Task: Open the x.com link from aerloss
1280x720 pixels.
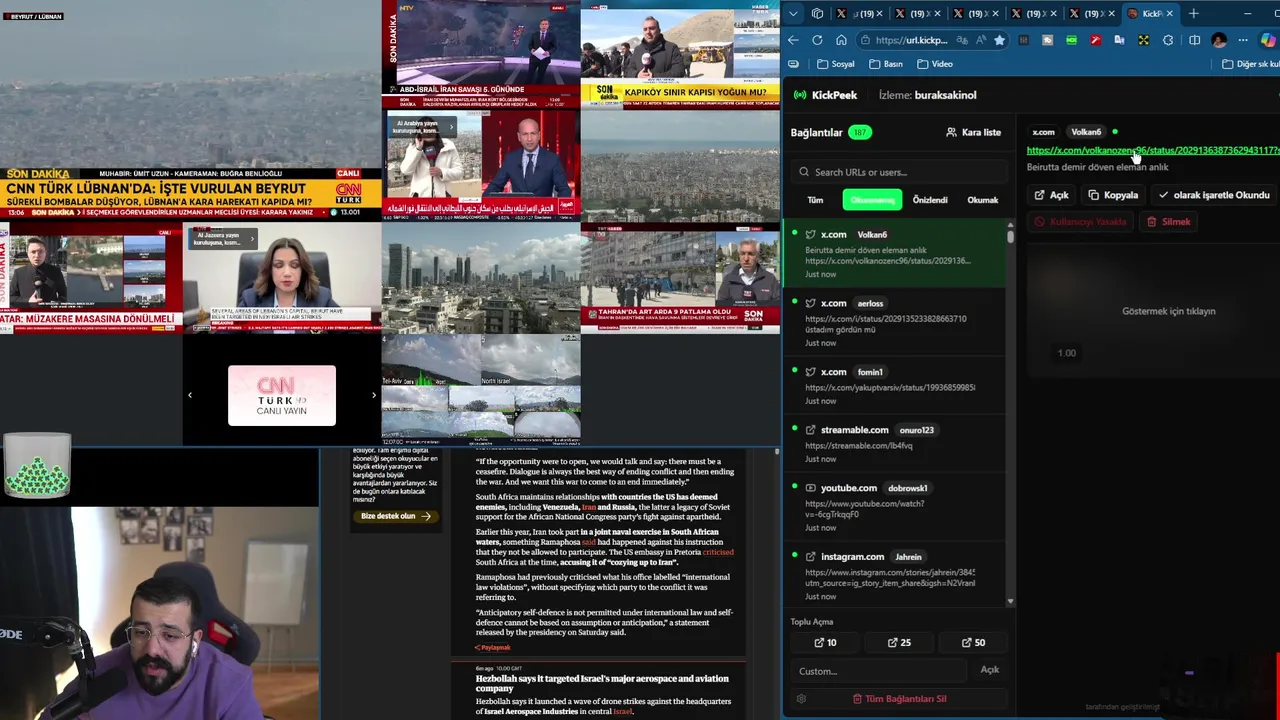Action: (x=895, y=322)
